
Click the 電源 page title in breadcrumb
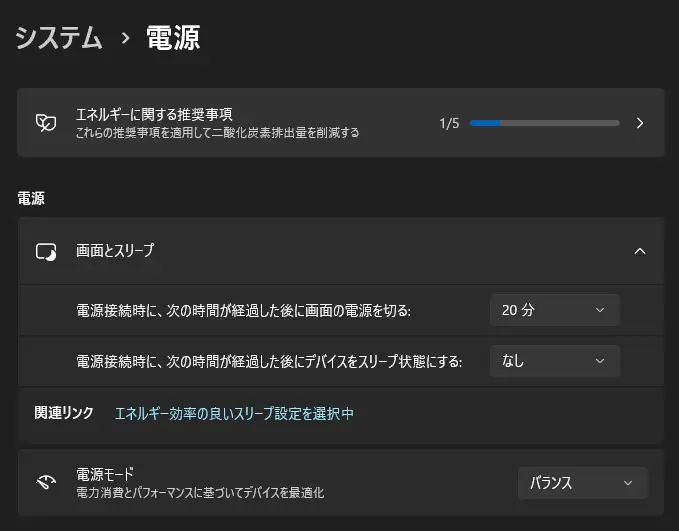[x=173, y=38]
